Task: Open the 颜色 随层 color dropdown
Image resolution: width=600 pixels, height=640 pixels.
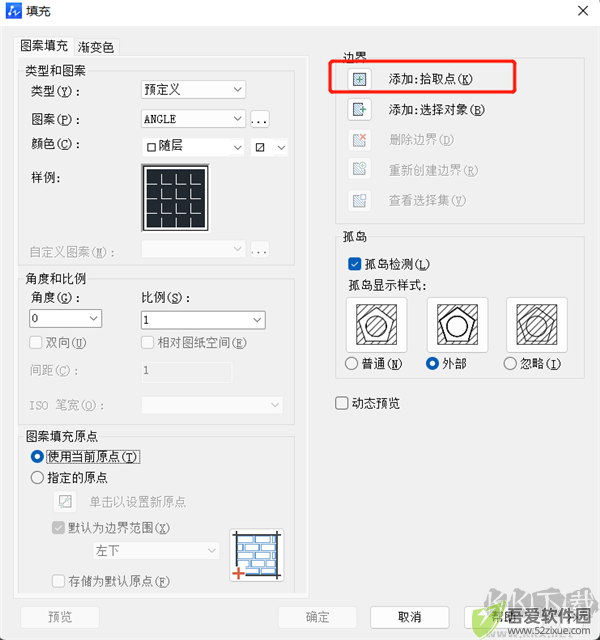Action: pos(193,147)
